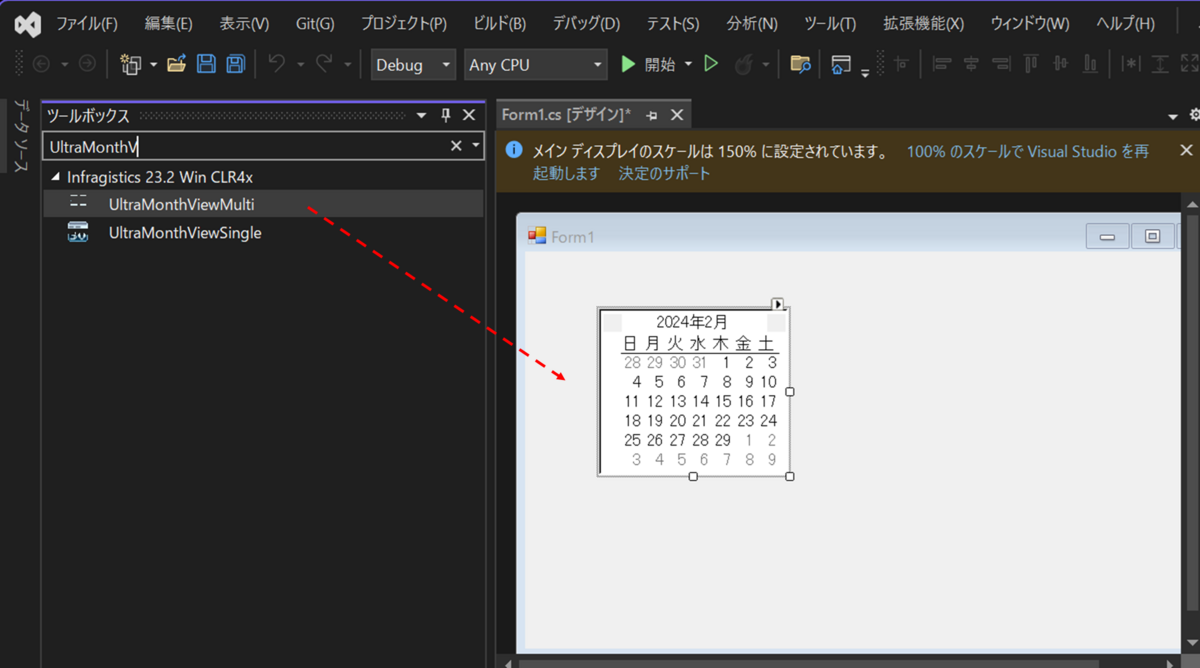The height and width of the screenshot is (668, 1200).
Task: Click the navigate backward arrow icon
Action: pyautogui.click(x=41, y=64)
